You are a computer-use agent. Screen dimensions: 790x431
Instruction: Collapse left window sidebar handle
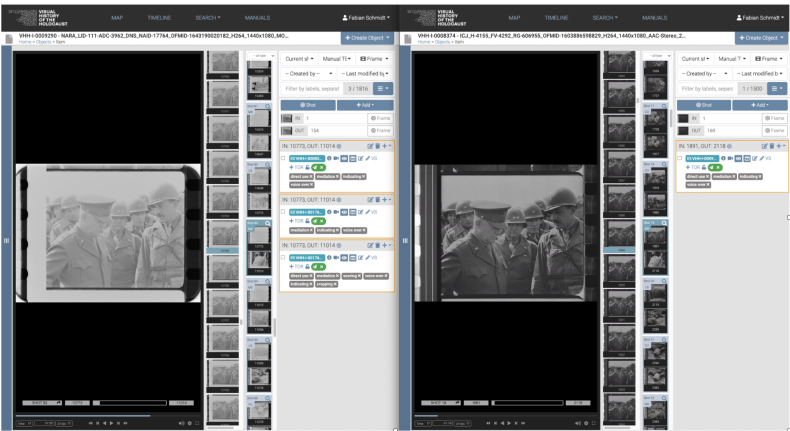click(x=6, y=240)
